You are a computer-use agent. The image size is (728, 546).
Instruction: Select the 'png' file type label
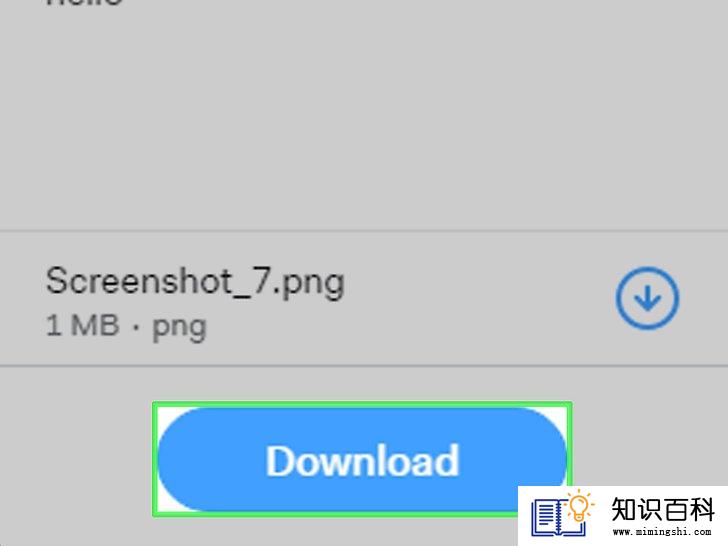point(179,328)
